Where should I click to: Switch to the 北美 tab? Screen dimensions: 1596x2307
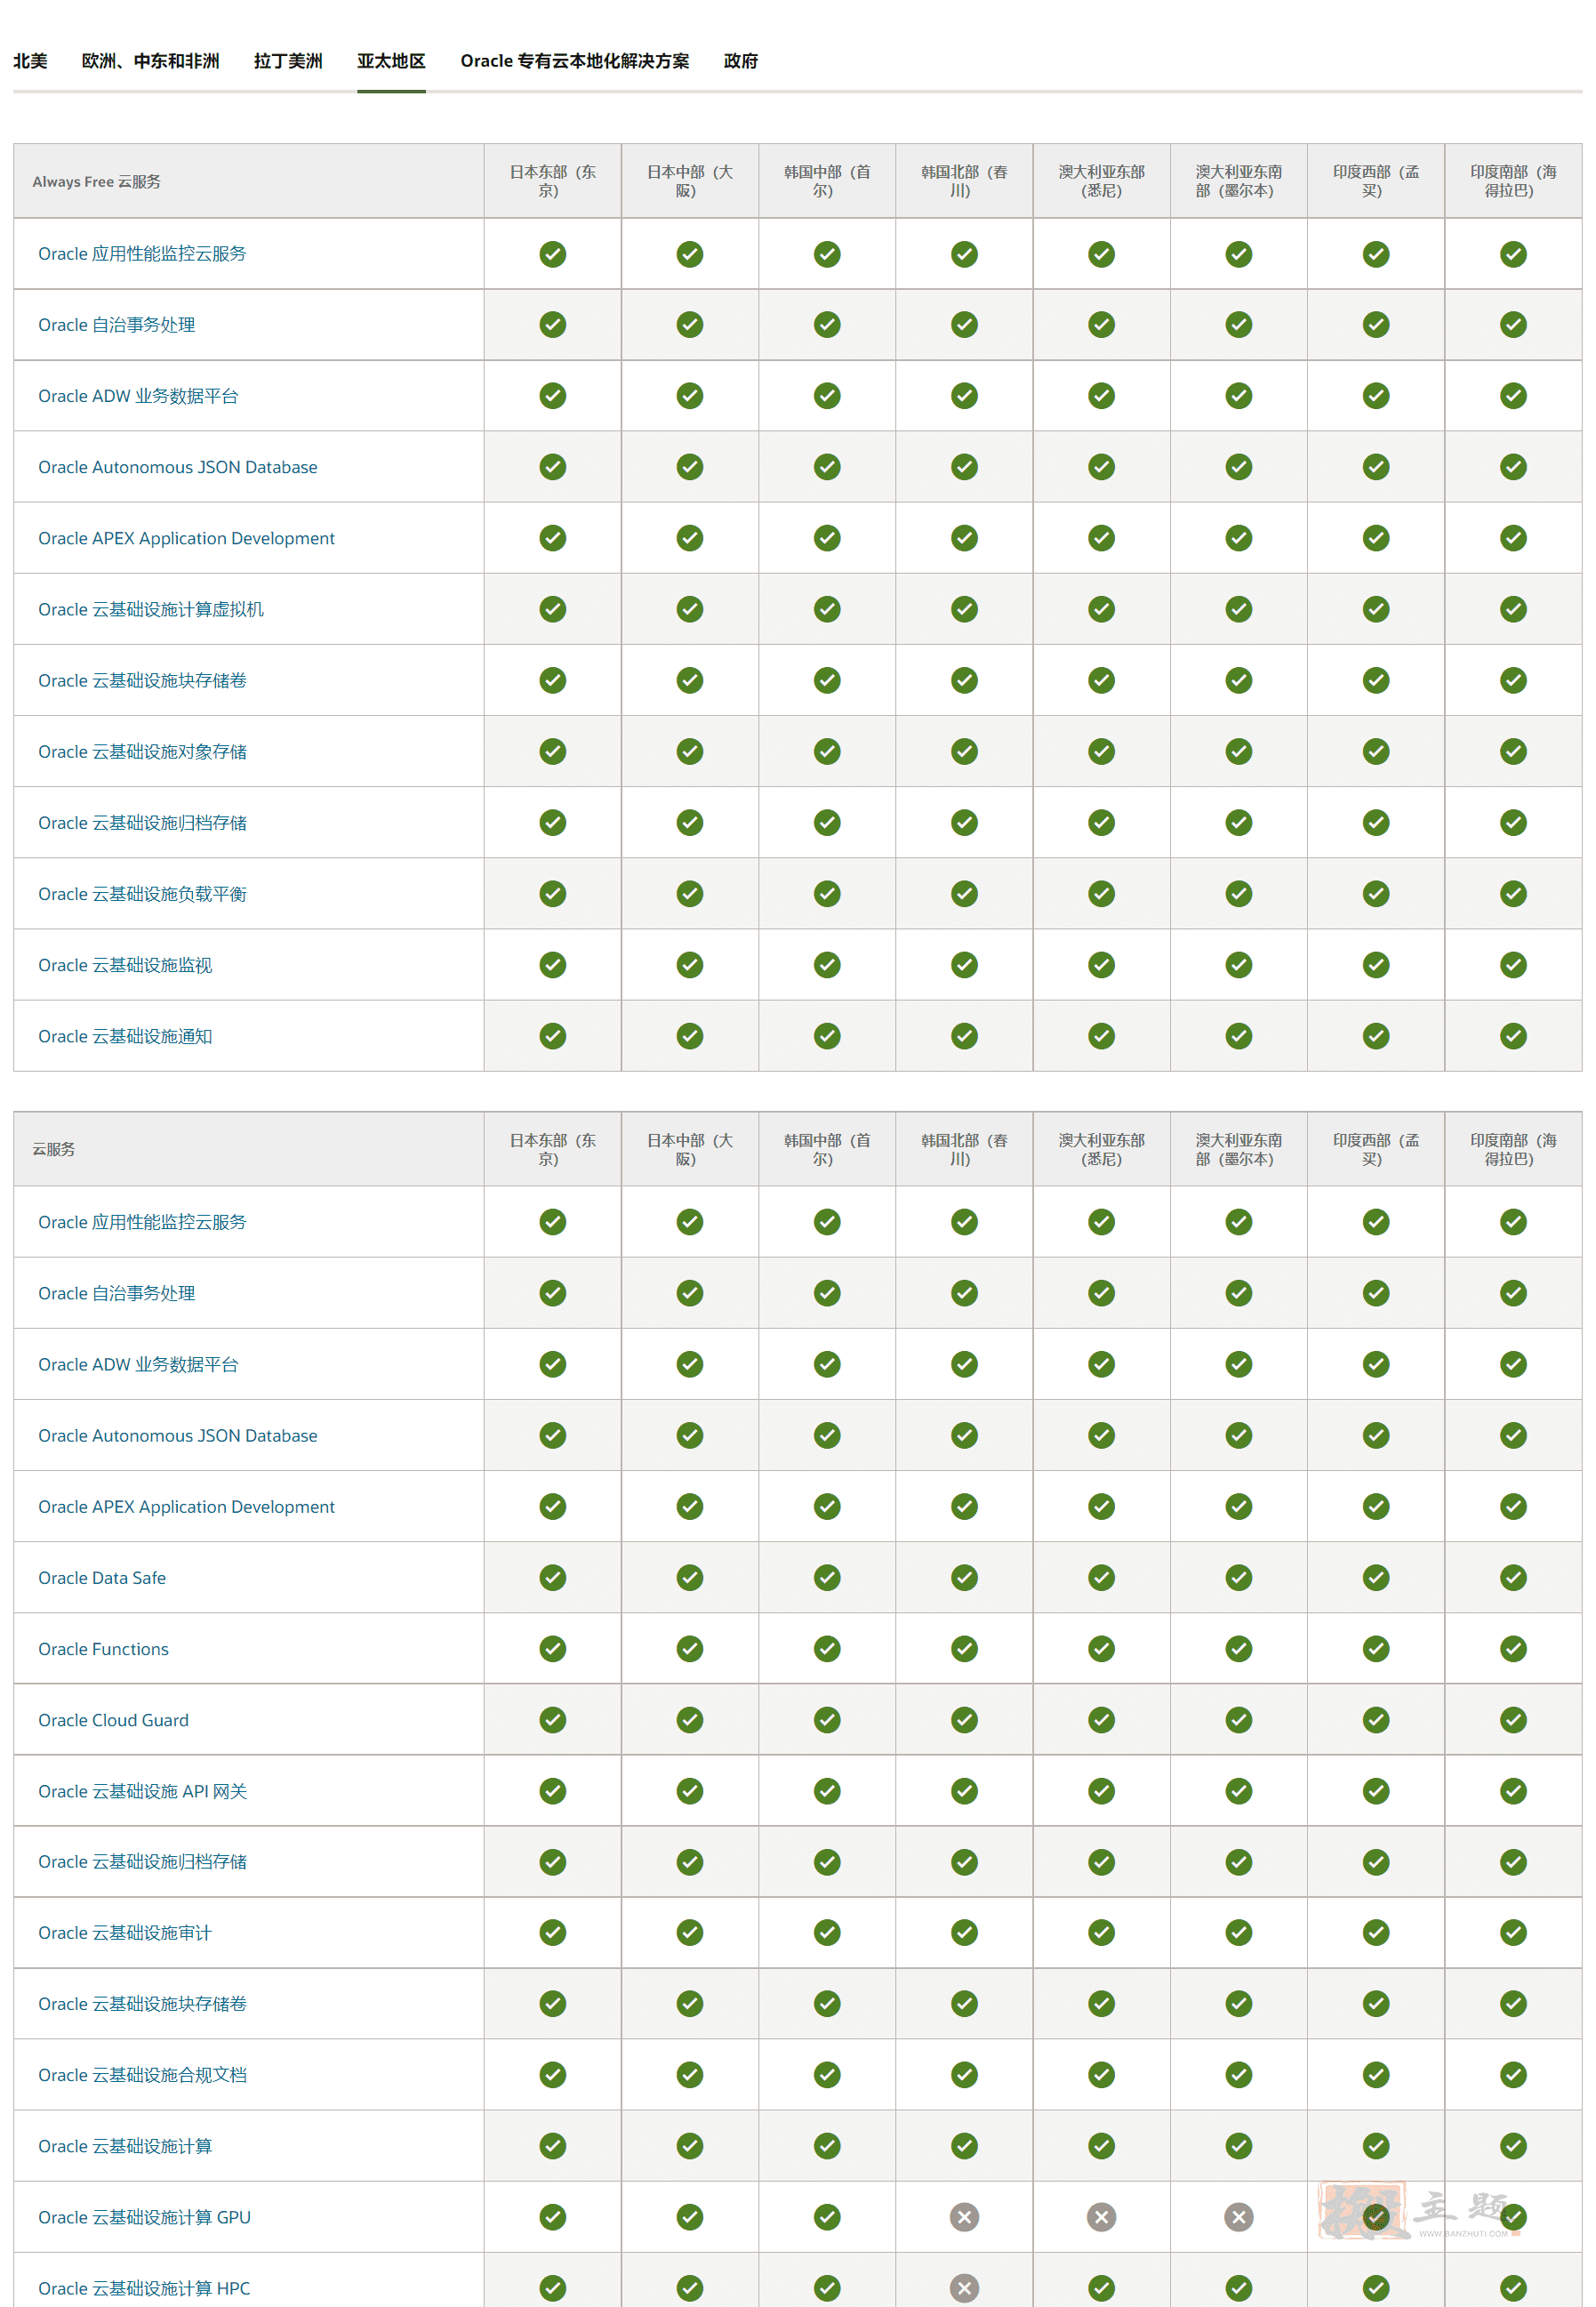pos(30,61)
